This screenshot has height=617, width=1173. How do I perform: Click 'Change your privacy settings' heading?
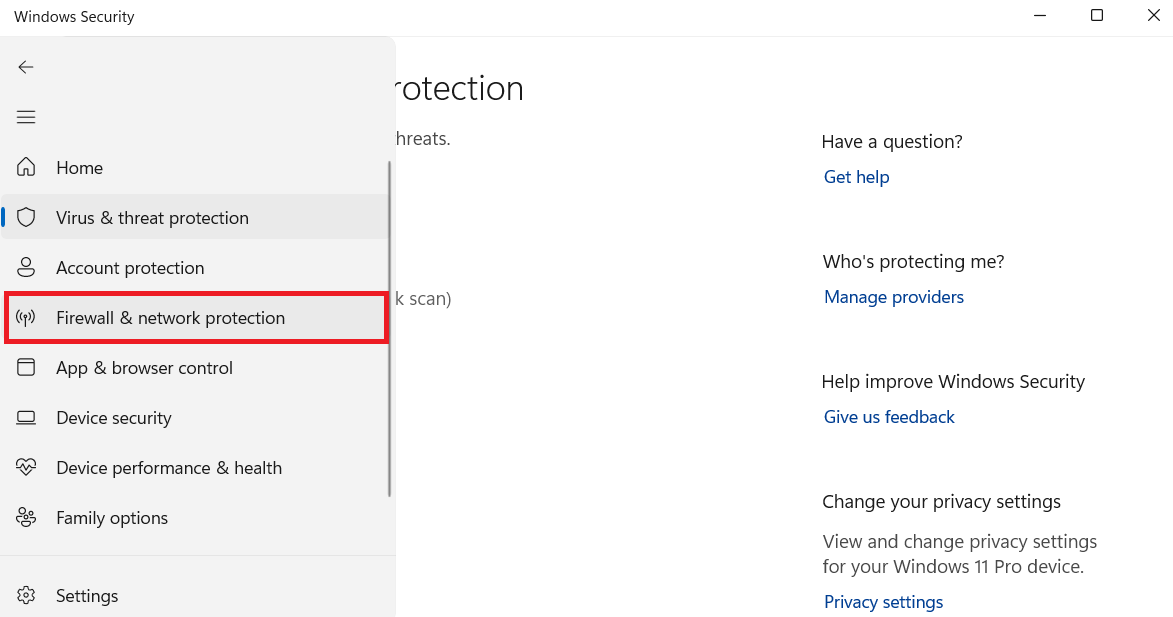(x=941, y=502)
